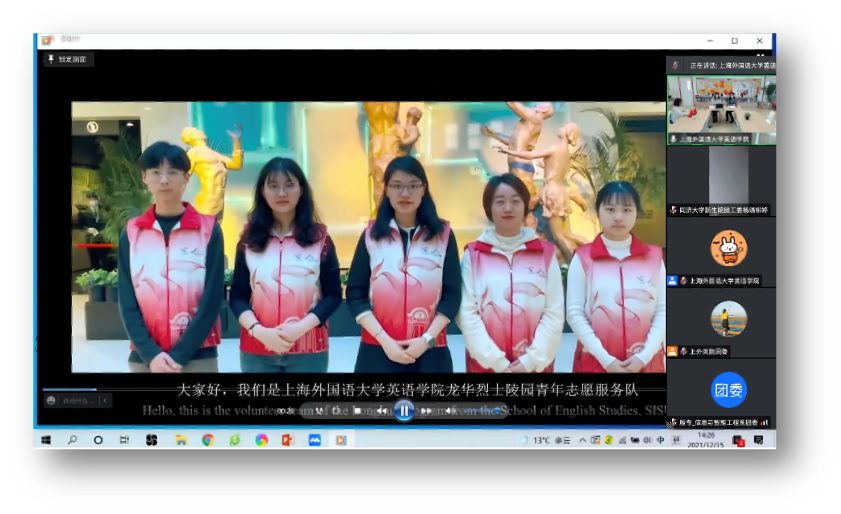Click the video progress bar above input box
Screen dimensions: 841x514
(x=70, y=390)
